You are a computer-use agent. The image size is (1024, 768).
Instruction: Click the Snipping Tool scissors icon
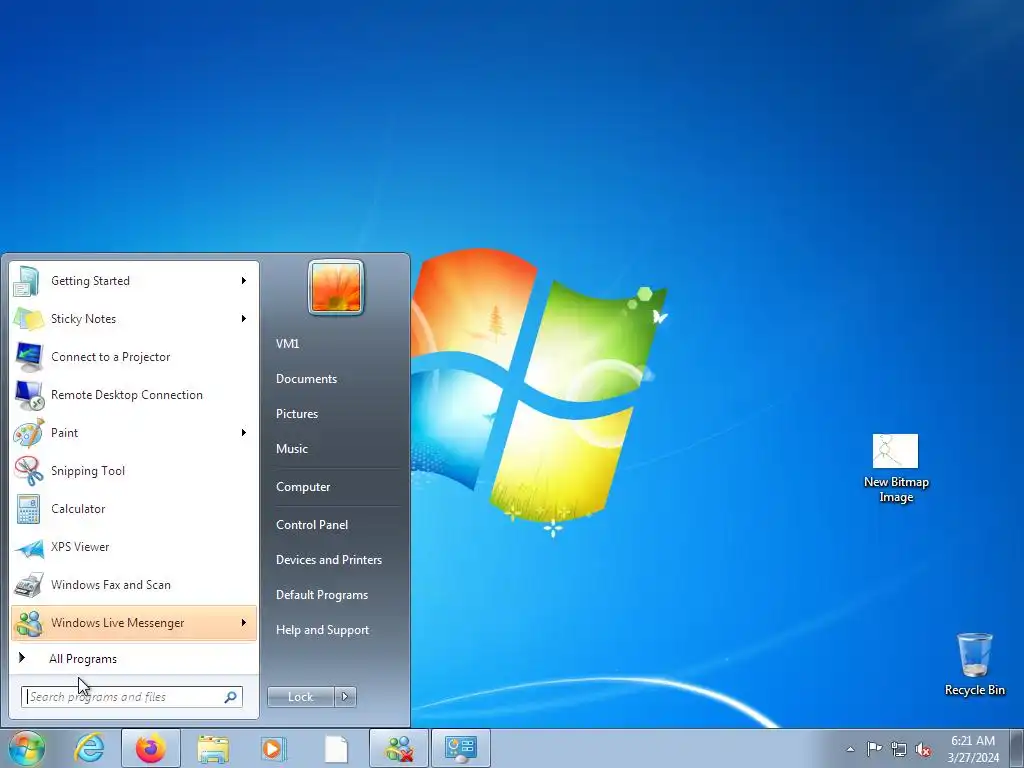(x=28, y=471)
